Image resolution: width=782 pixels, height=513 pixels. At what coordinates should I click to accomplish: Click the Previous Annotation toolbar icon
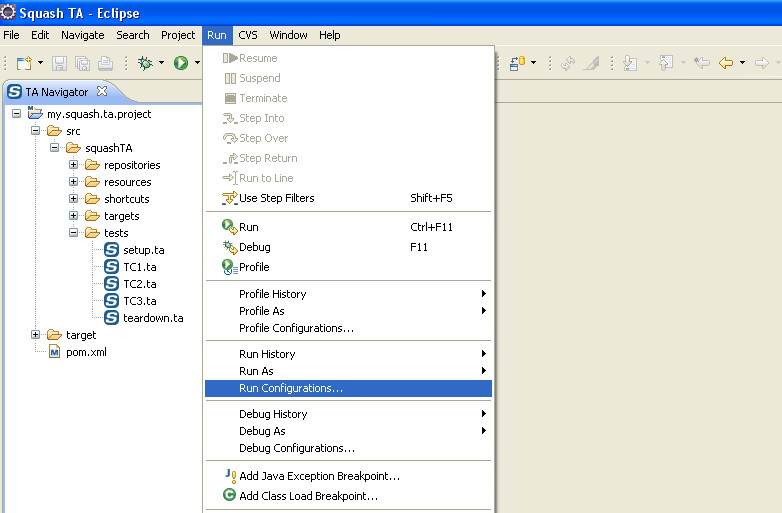point(666,63)
